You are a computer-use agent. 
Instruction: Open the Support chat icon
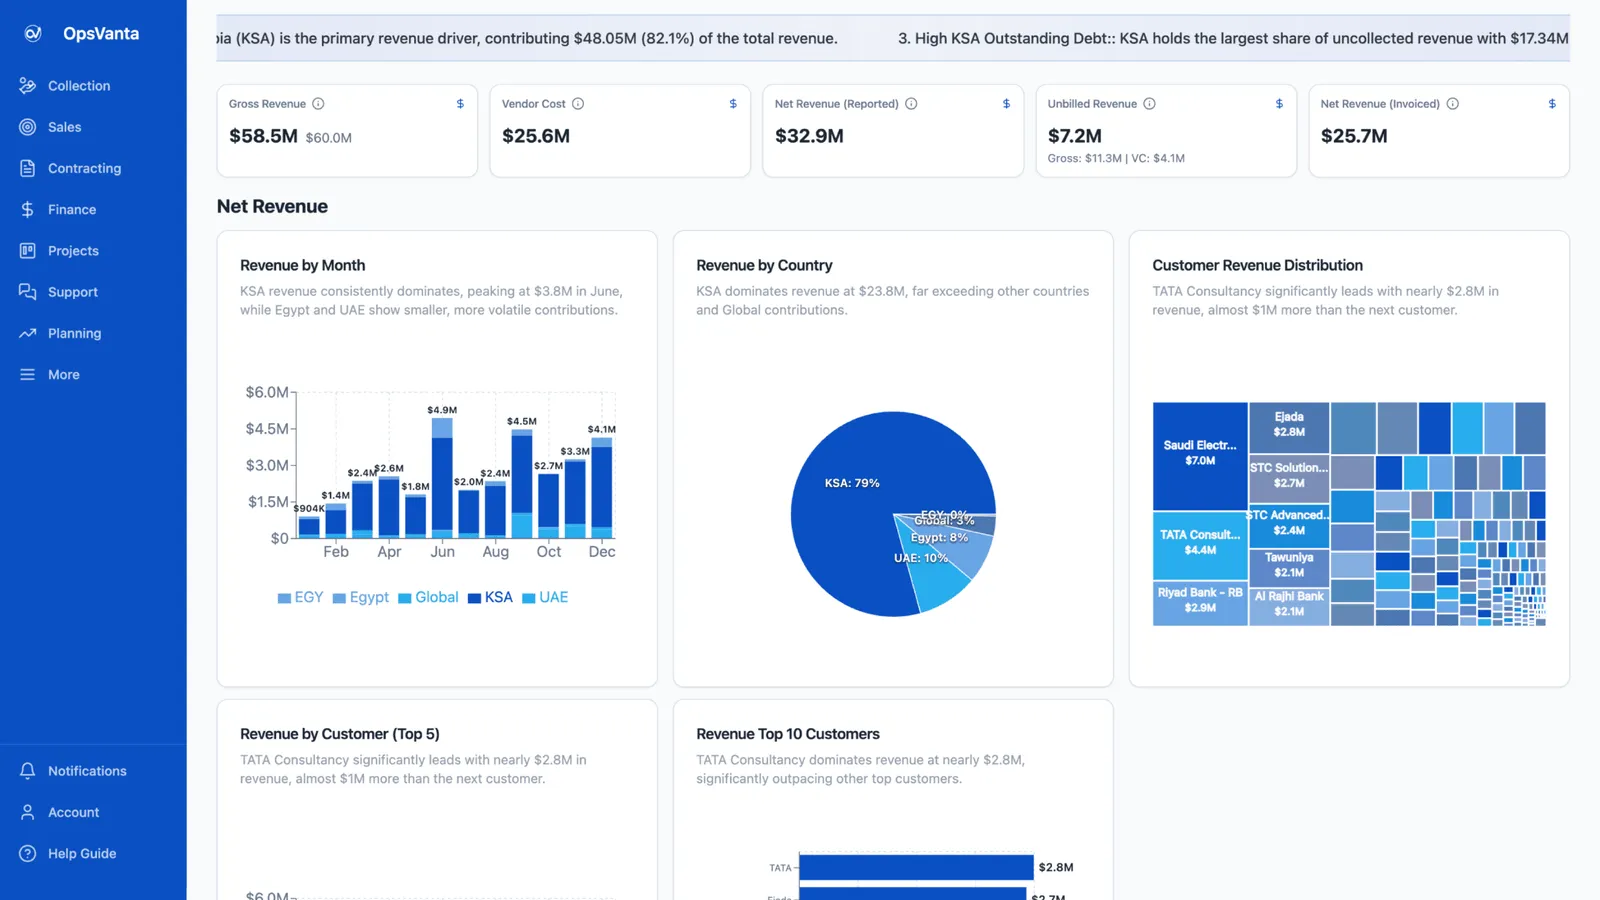pyautogui.click(x=27, y=292)
